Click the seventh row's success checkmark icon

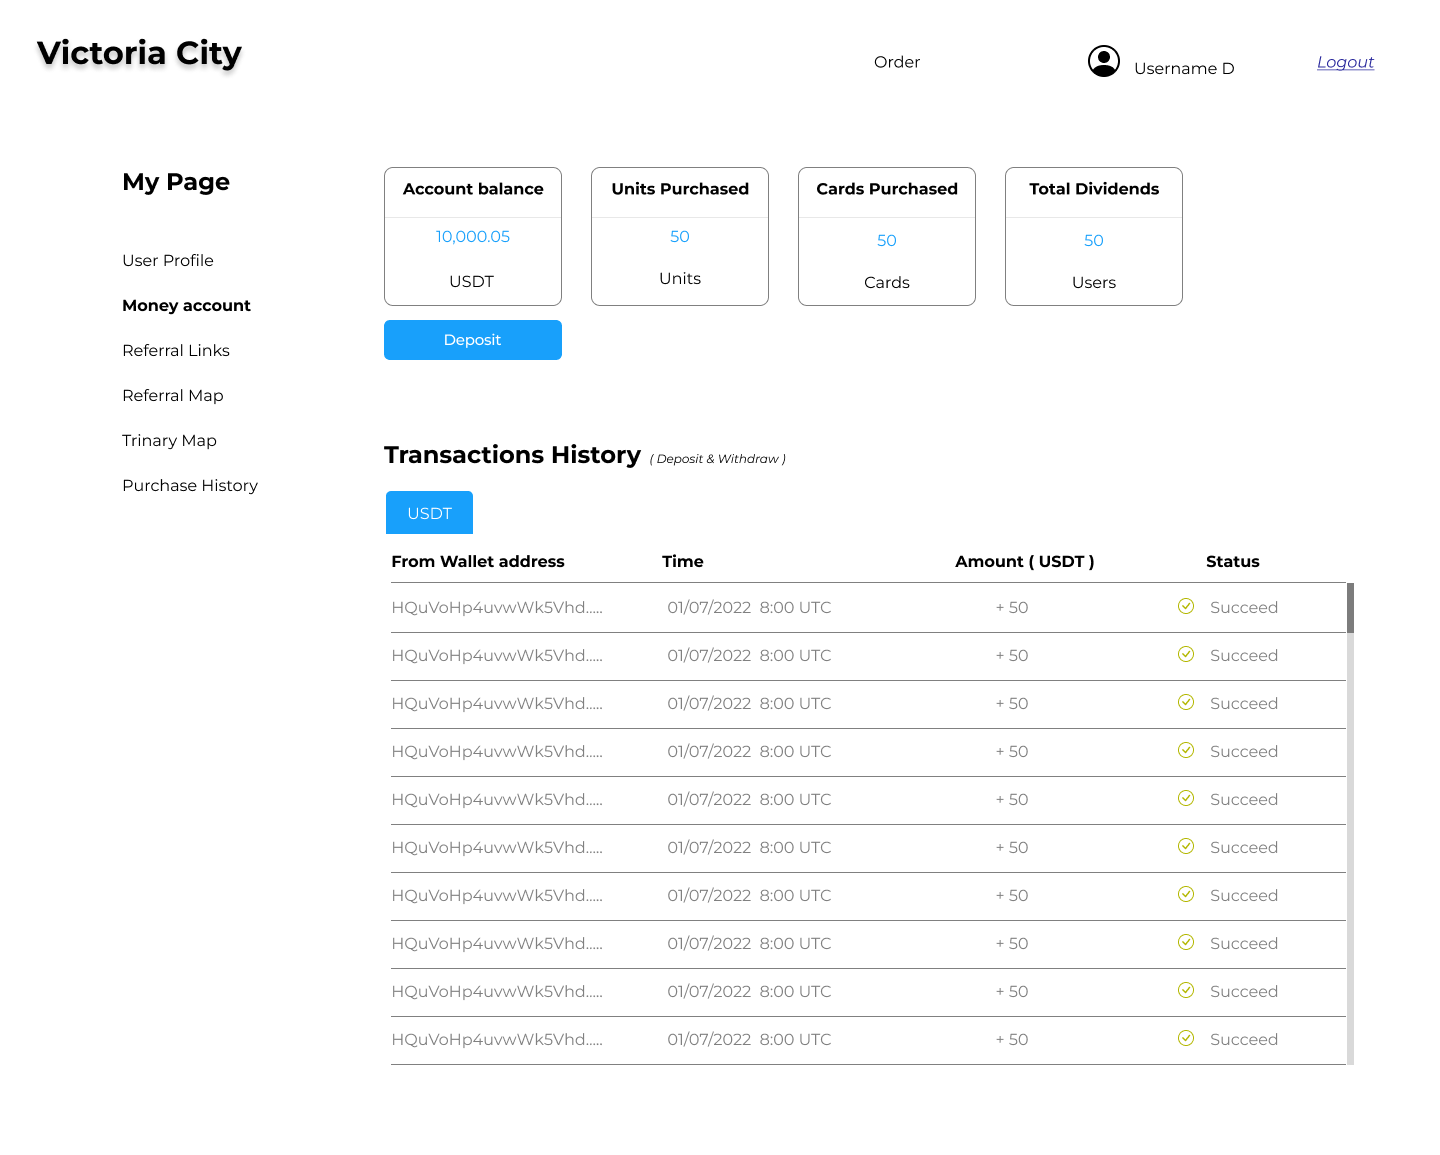click(1186, 894)
